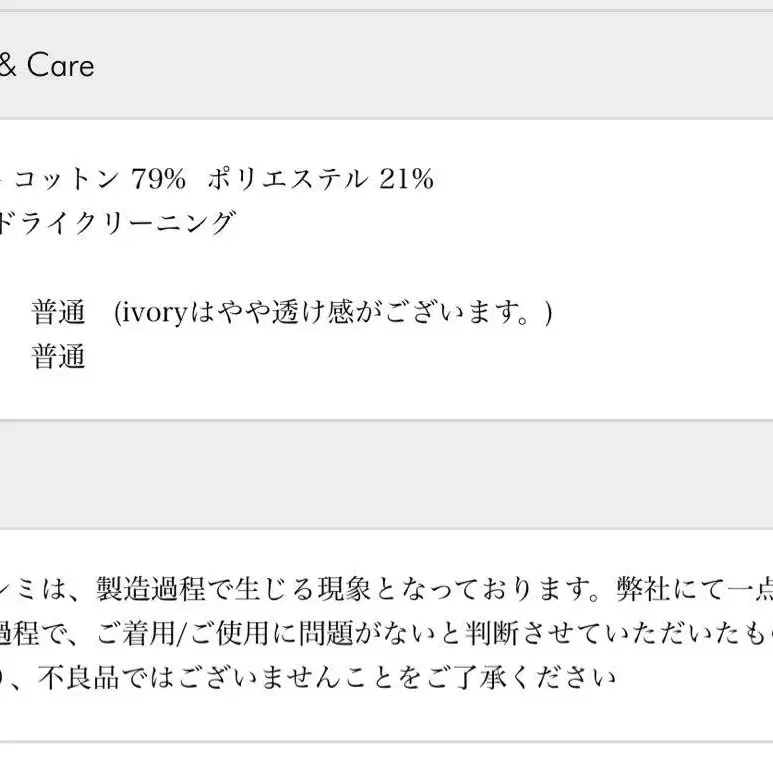Viewport: 773px width, 773px height.
Task: Click the "コットン 79%" composition text
Action: pos(100,178)
